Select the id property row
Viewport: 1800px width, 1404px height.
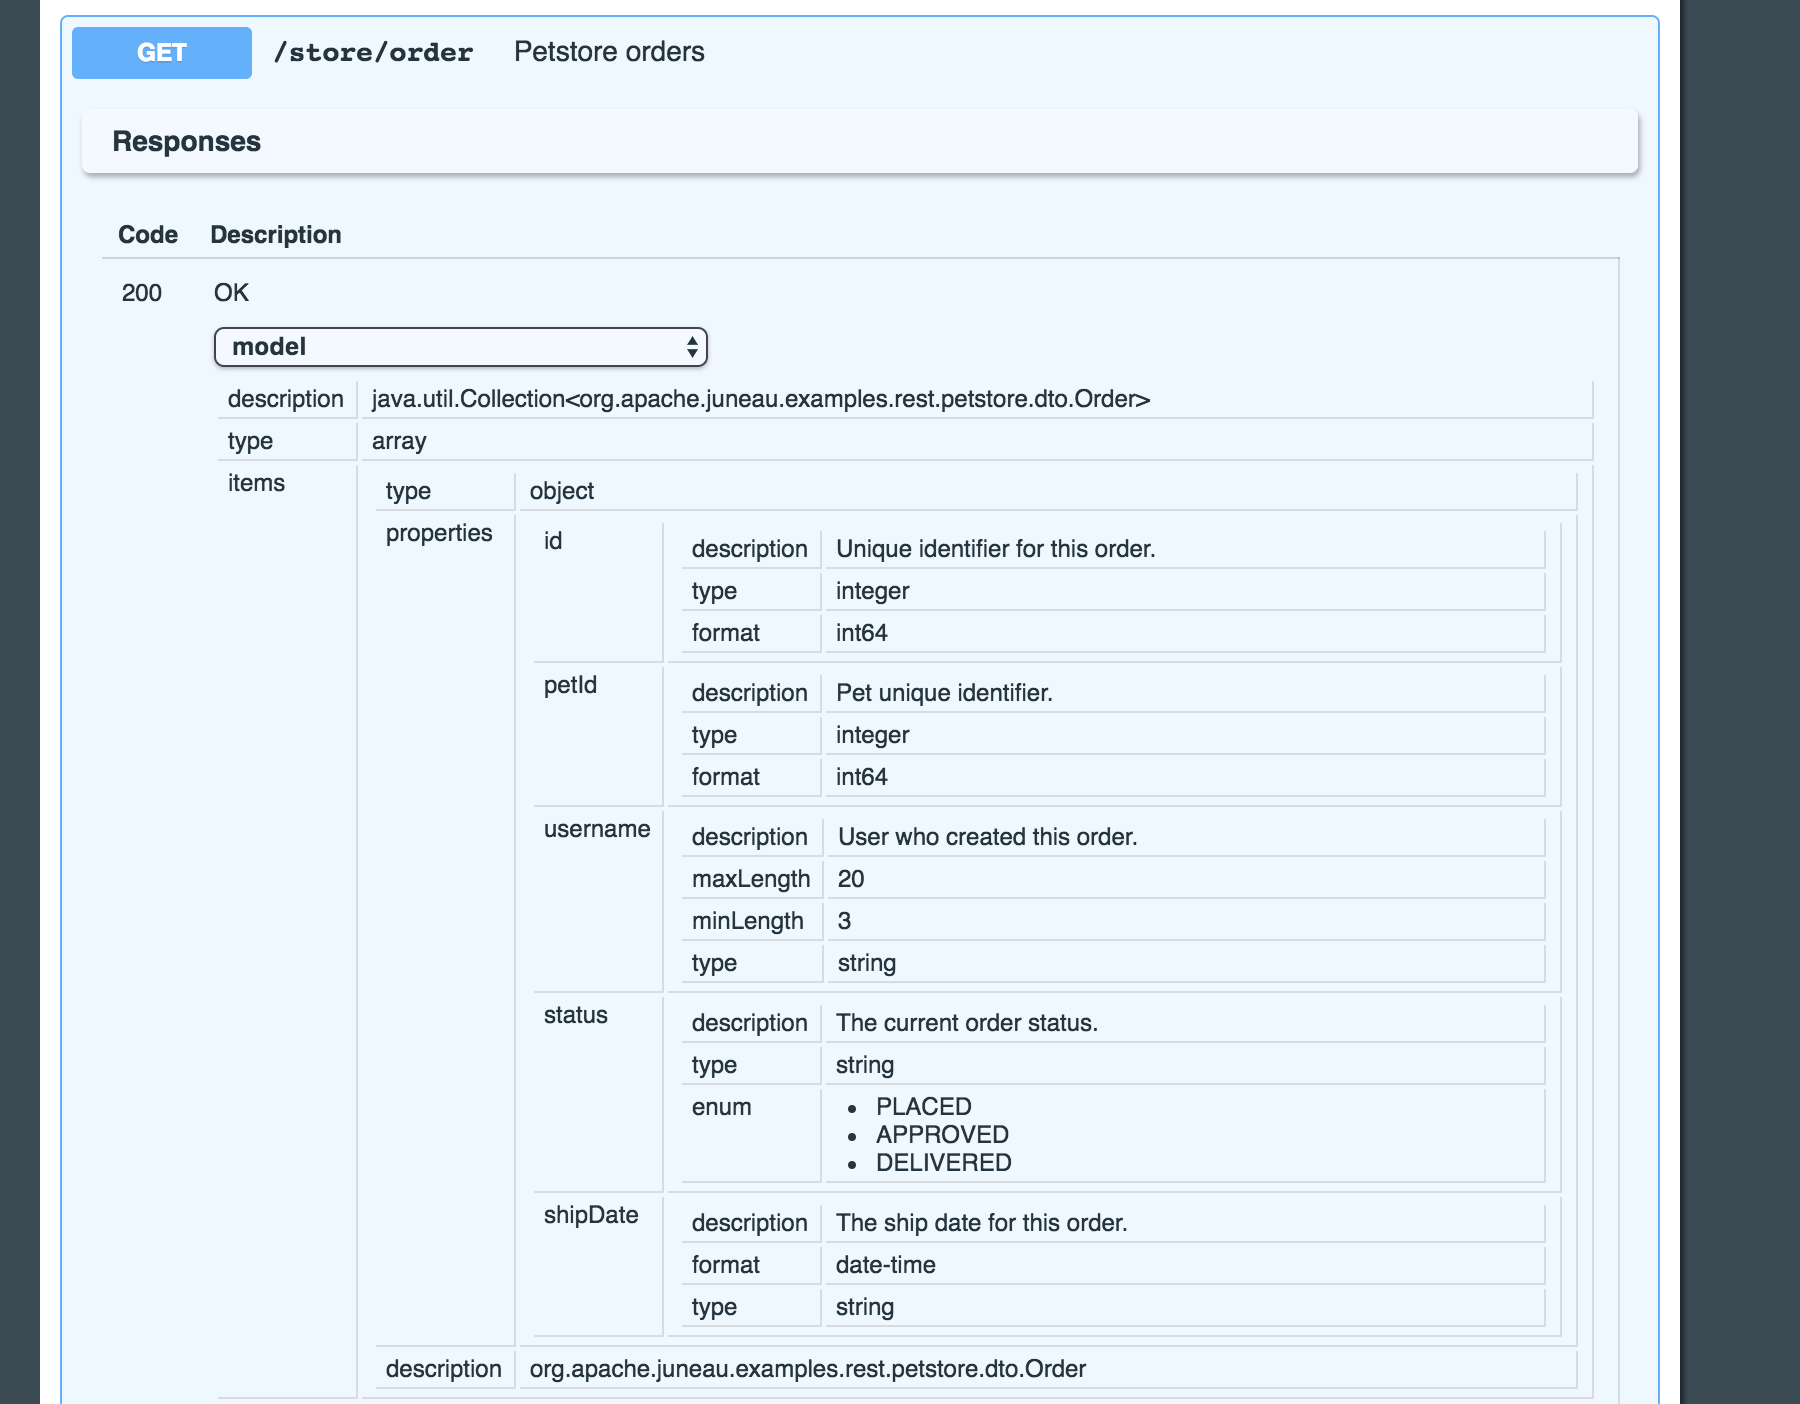tap(554, 540)
